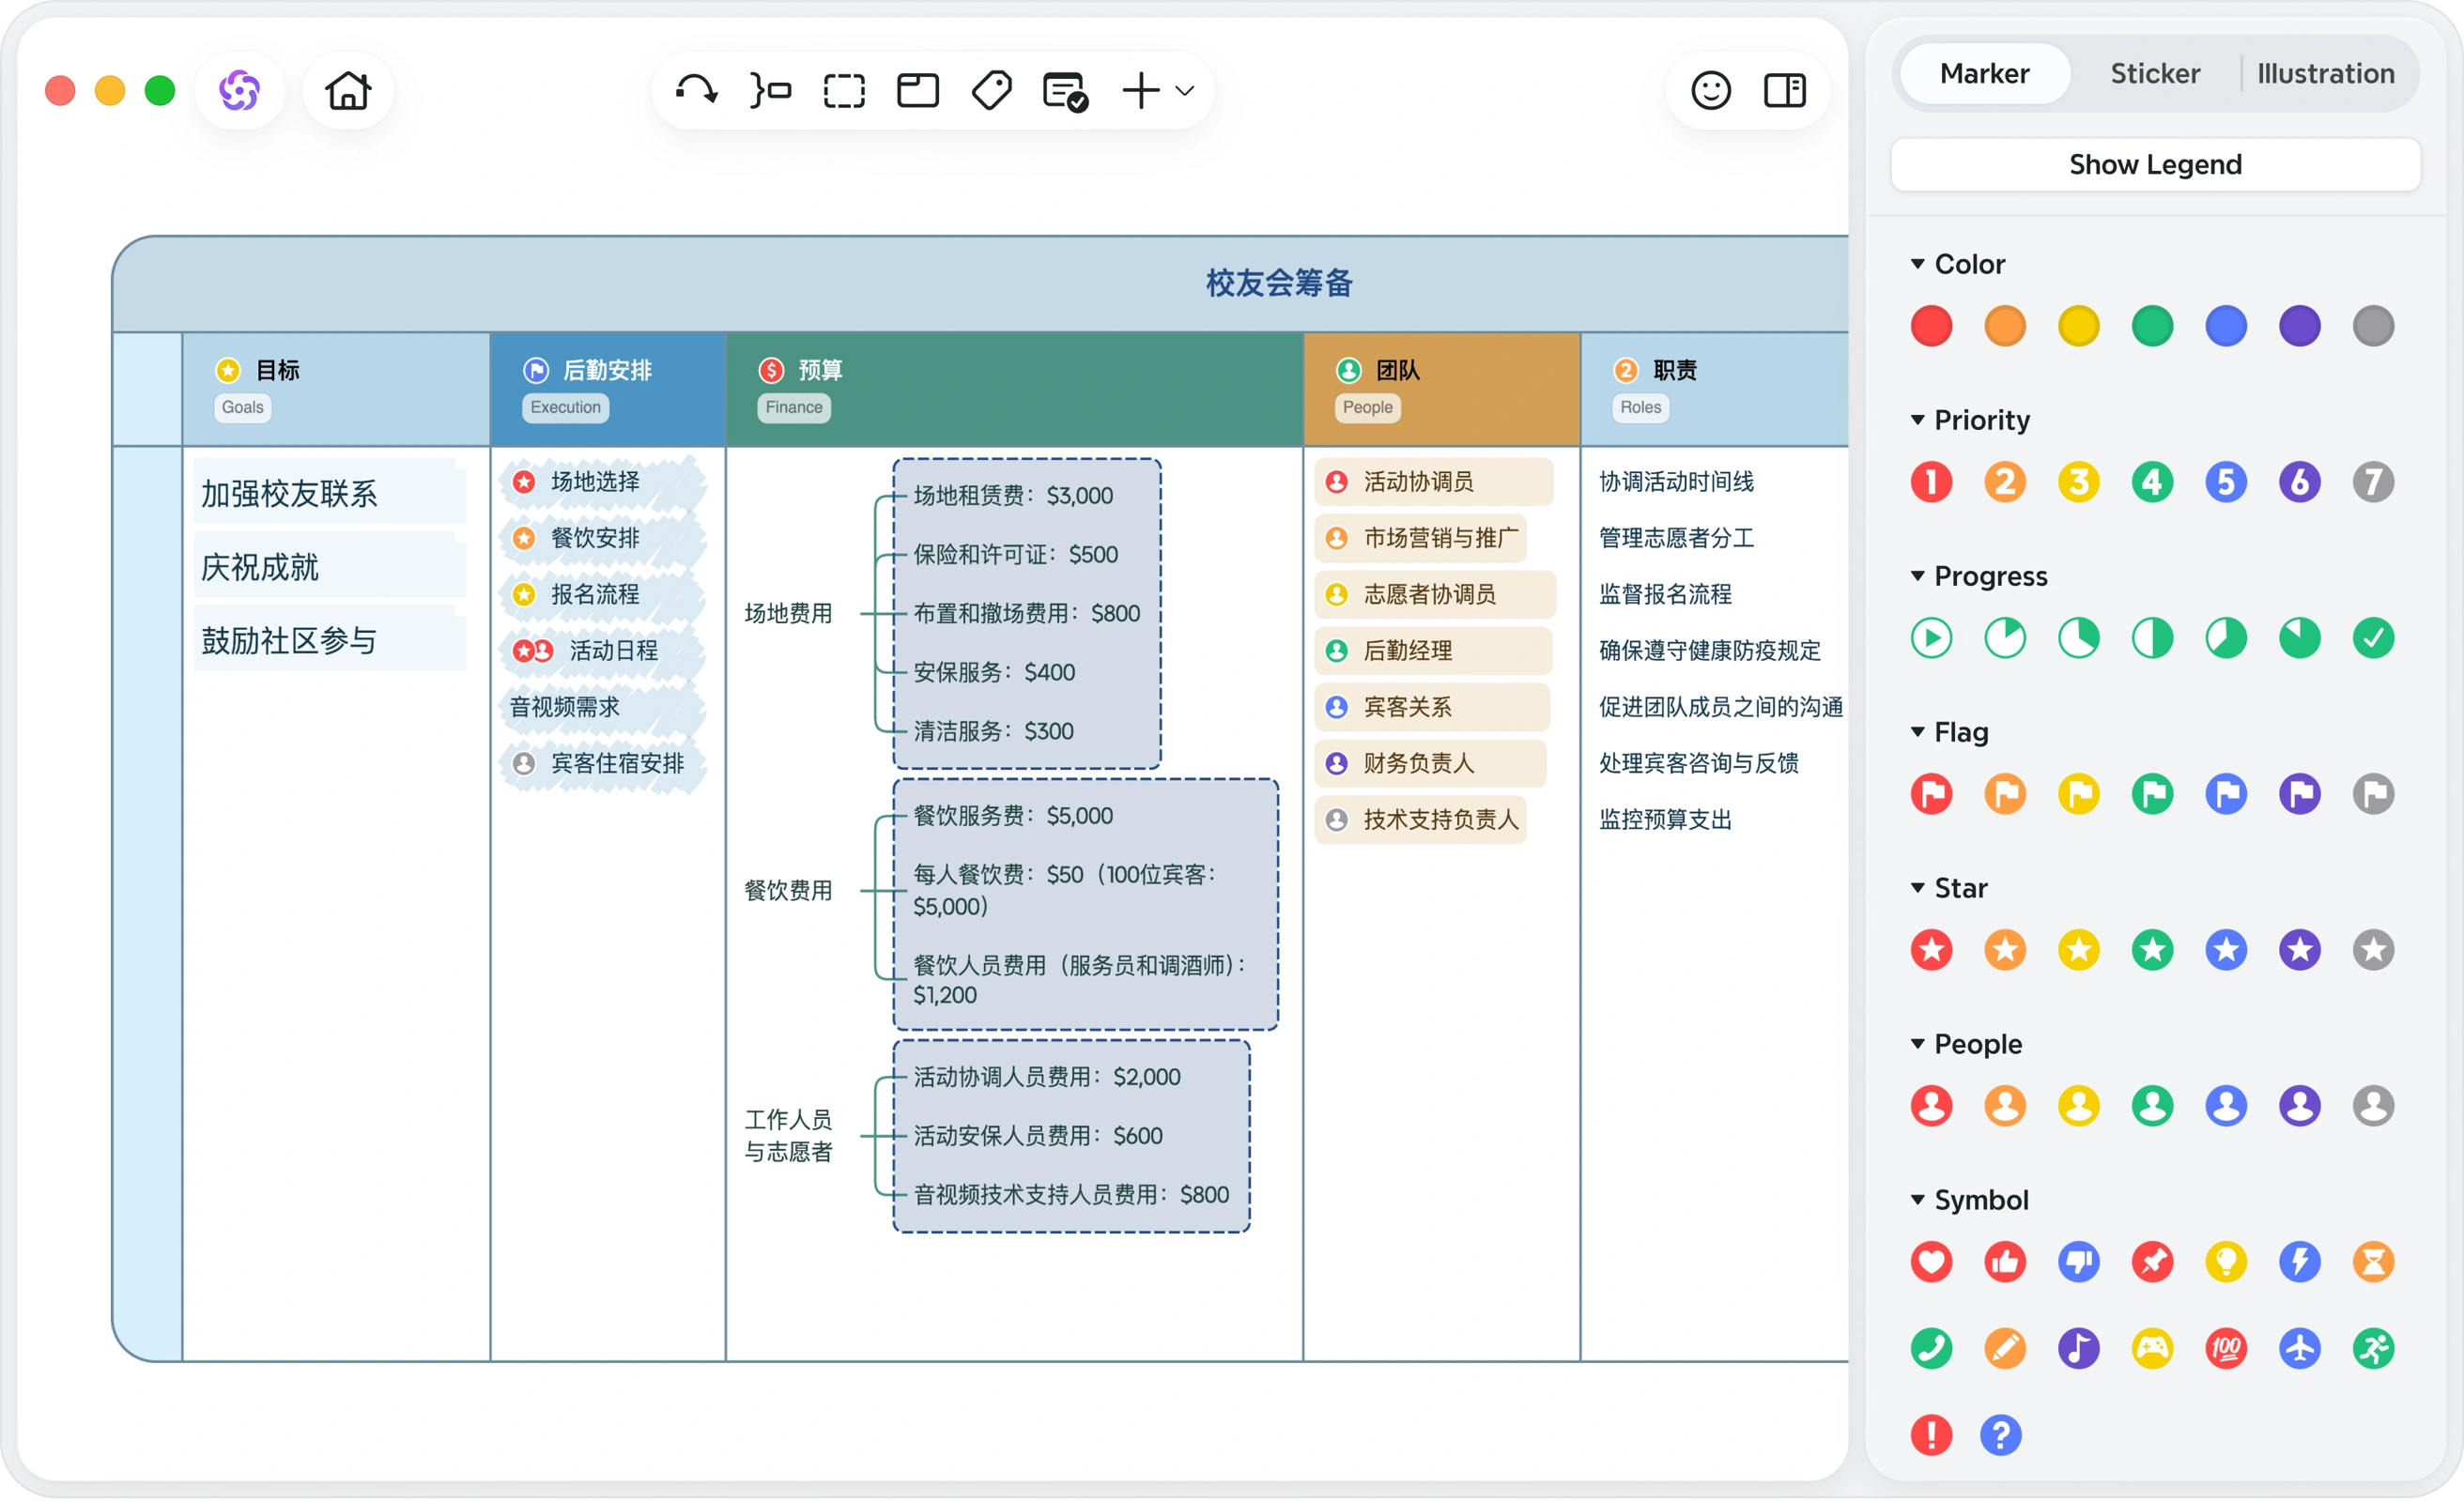This screenshot has height=1502, width=2464.
Task: Add the blue flag marker
Action: click(2226, 794)
